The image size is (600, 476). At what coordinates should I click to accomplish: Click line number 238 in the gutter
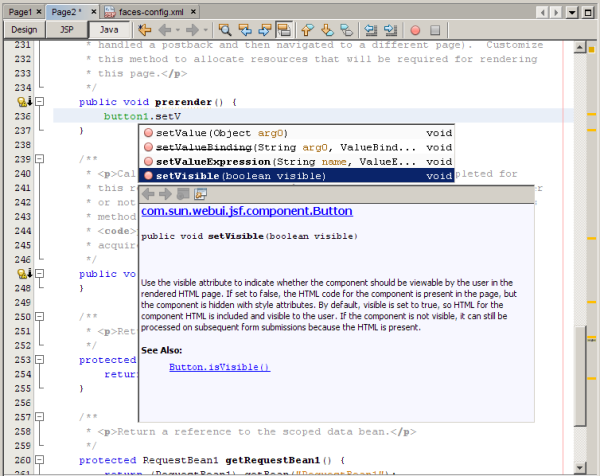(x=22, y=145)
